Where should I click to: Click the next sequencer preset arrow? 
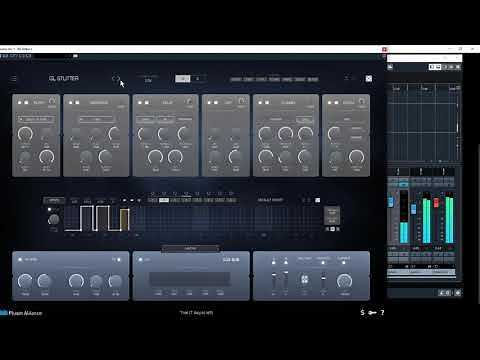pos(309,200)
